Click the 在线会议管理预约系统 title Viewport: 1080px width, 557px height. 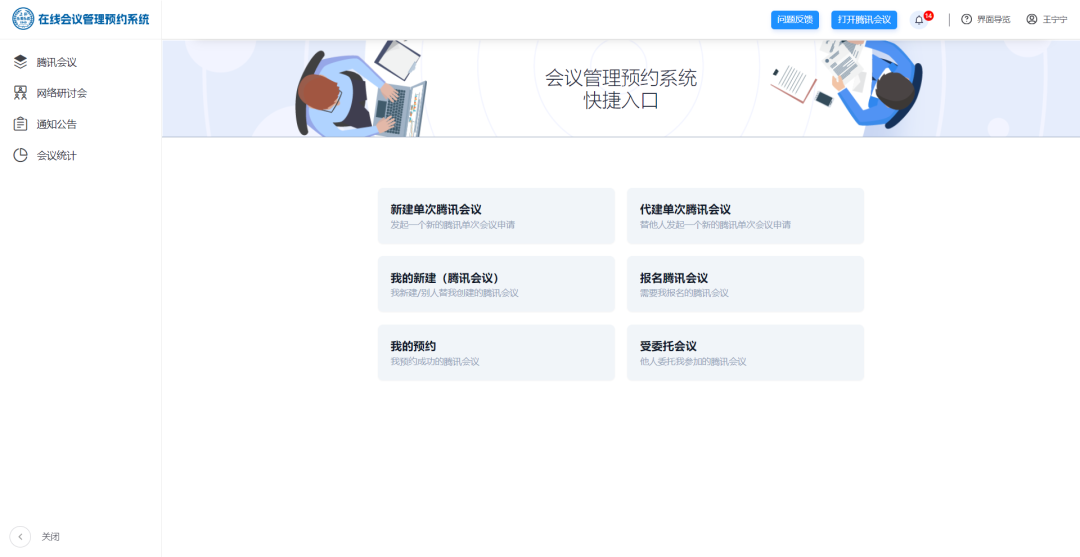click(94, 19)
